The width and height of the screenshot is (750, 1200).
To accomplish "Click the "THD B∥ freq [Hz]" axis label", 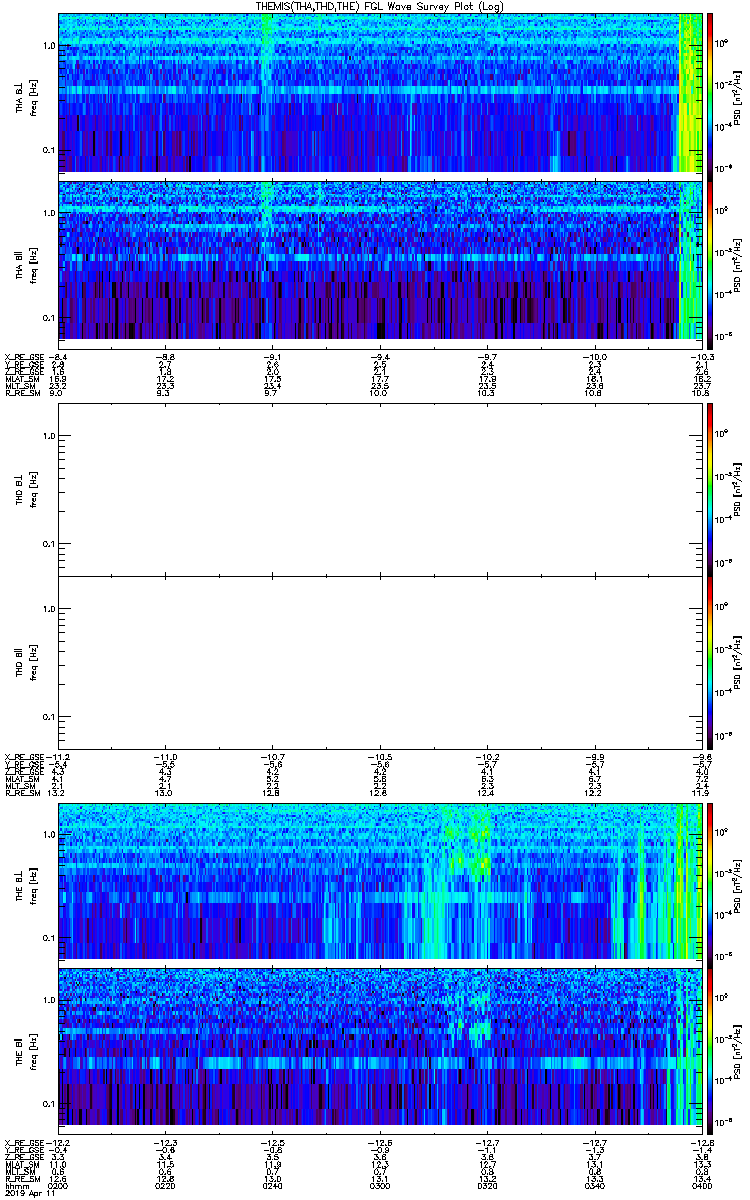I will tap(26, 662).
